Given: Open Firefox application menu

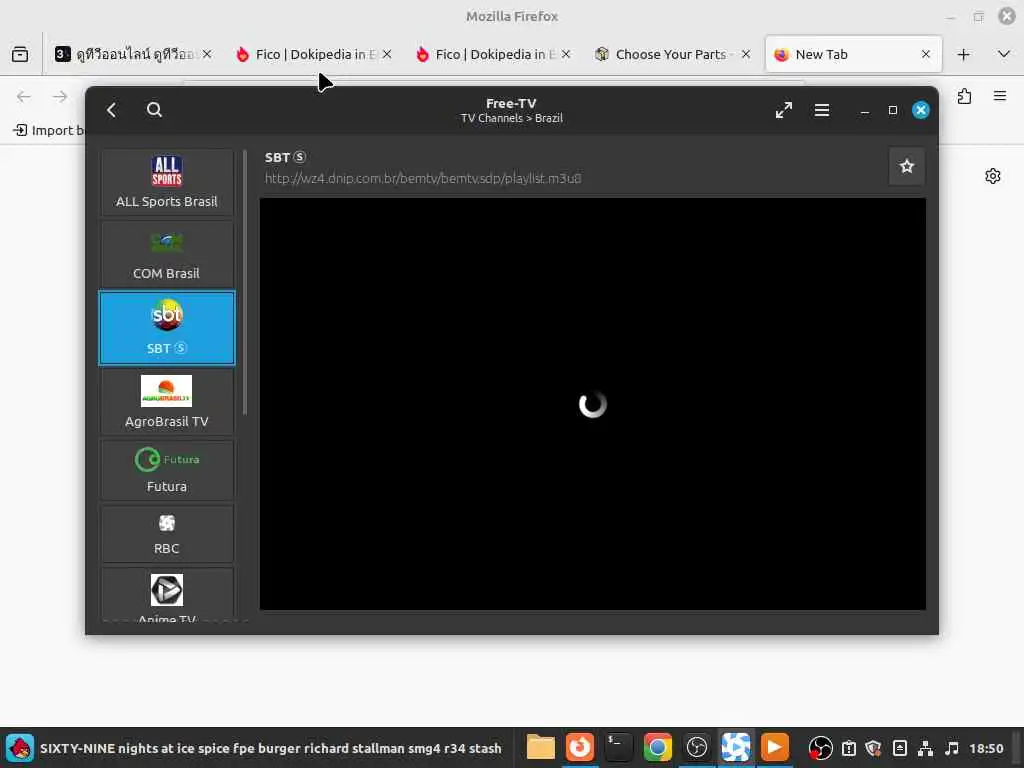Looking at the screenshot, I should point(1000,97).
